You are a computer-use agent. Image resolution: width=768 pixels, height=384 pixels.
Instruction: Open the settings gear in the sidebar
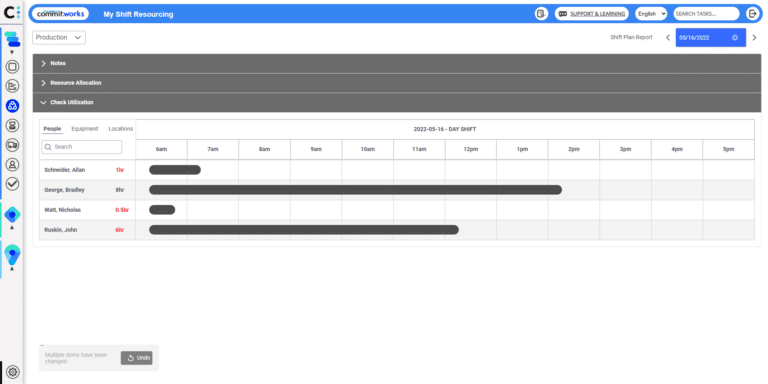coord(12,372)
